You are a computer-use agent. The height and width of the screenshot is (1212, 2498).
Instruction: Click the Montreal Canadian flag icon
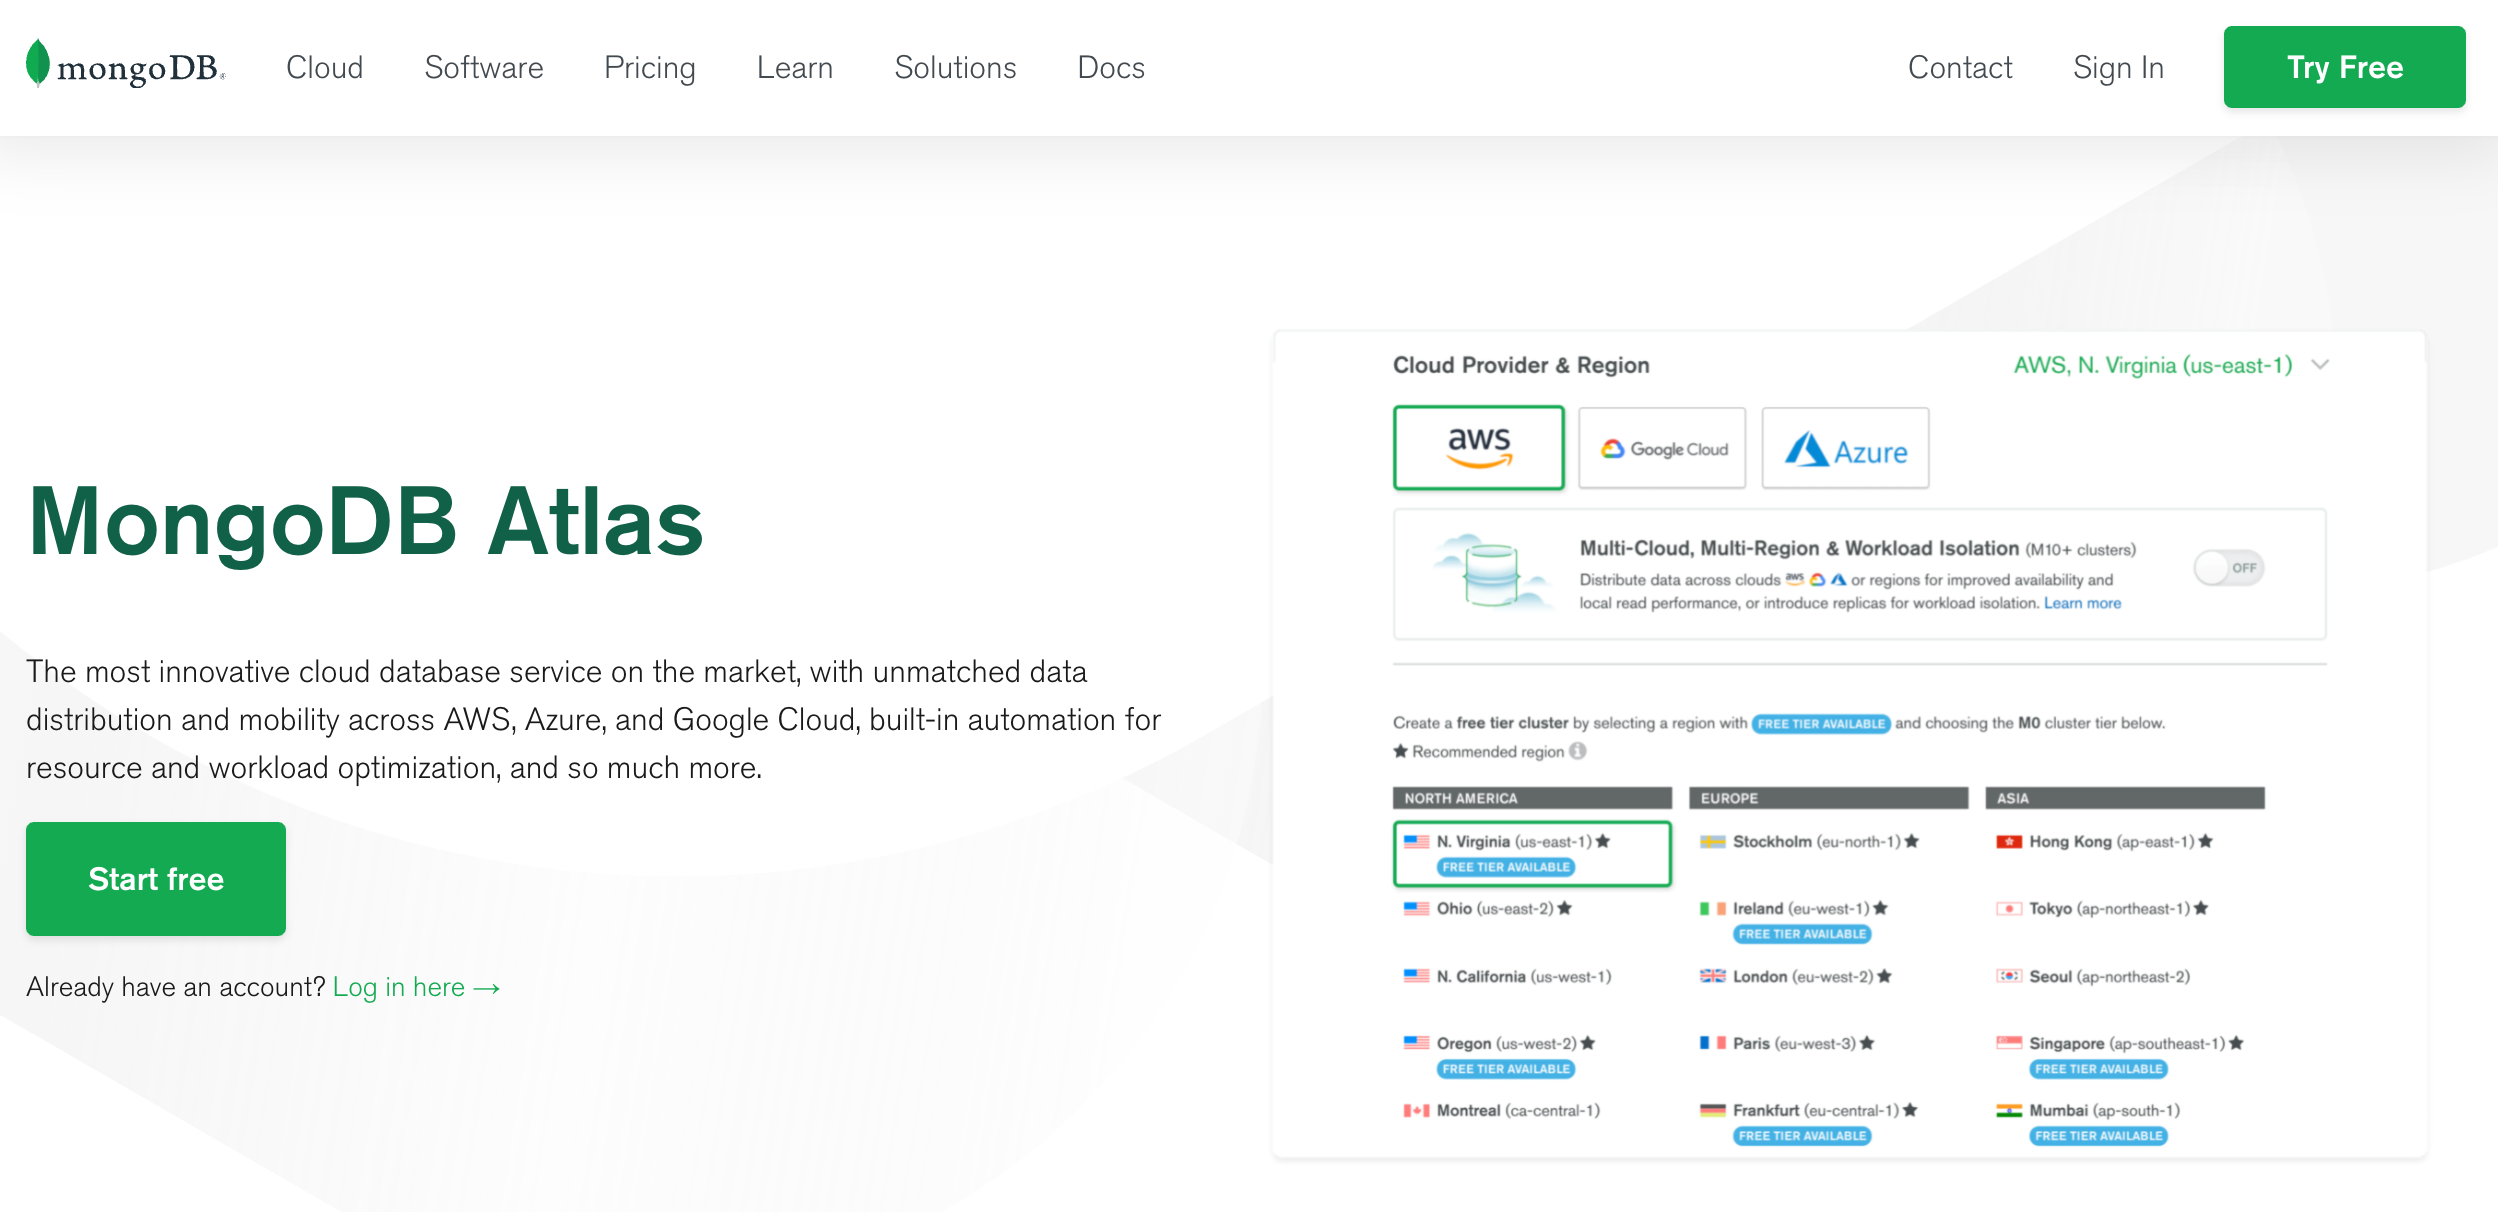click(1416, 1111)
